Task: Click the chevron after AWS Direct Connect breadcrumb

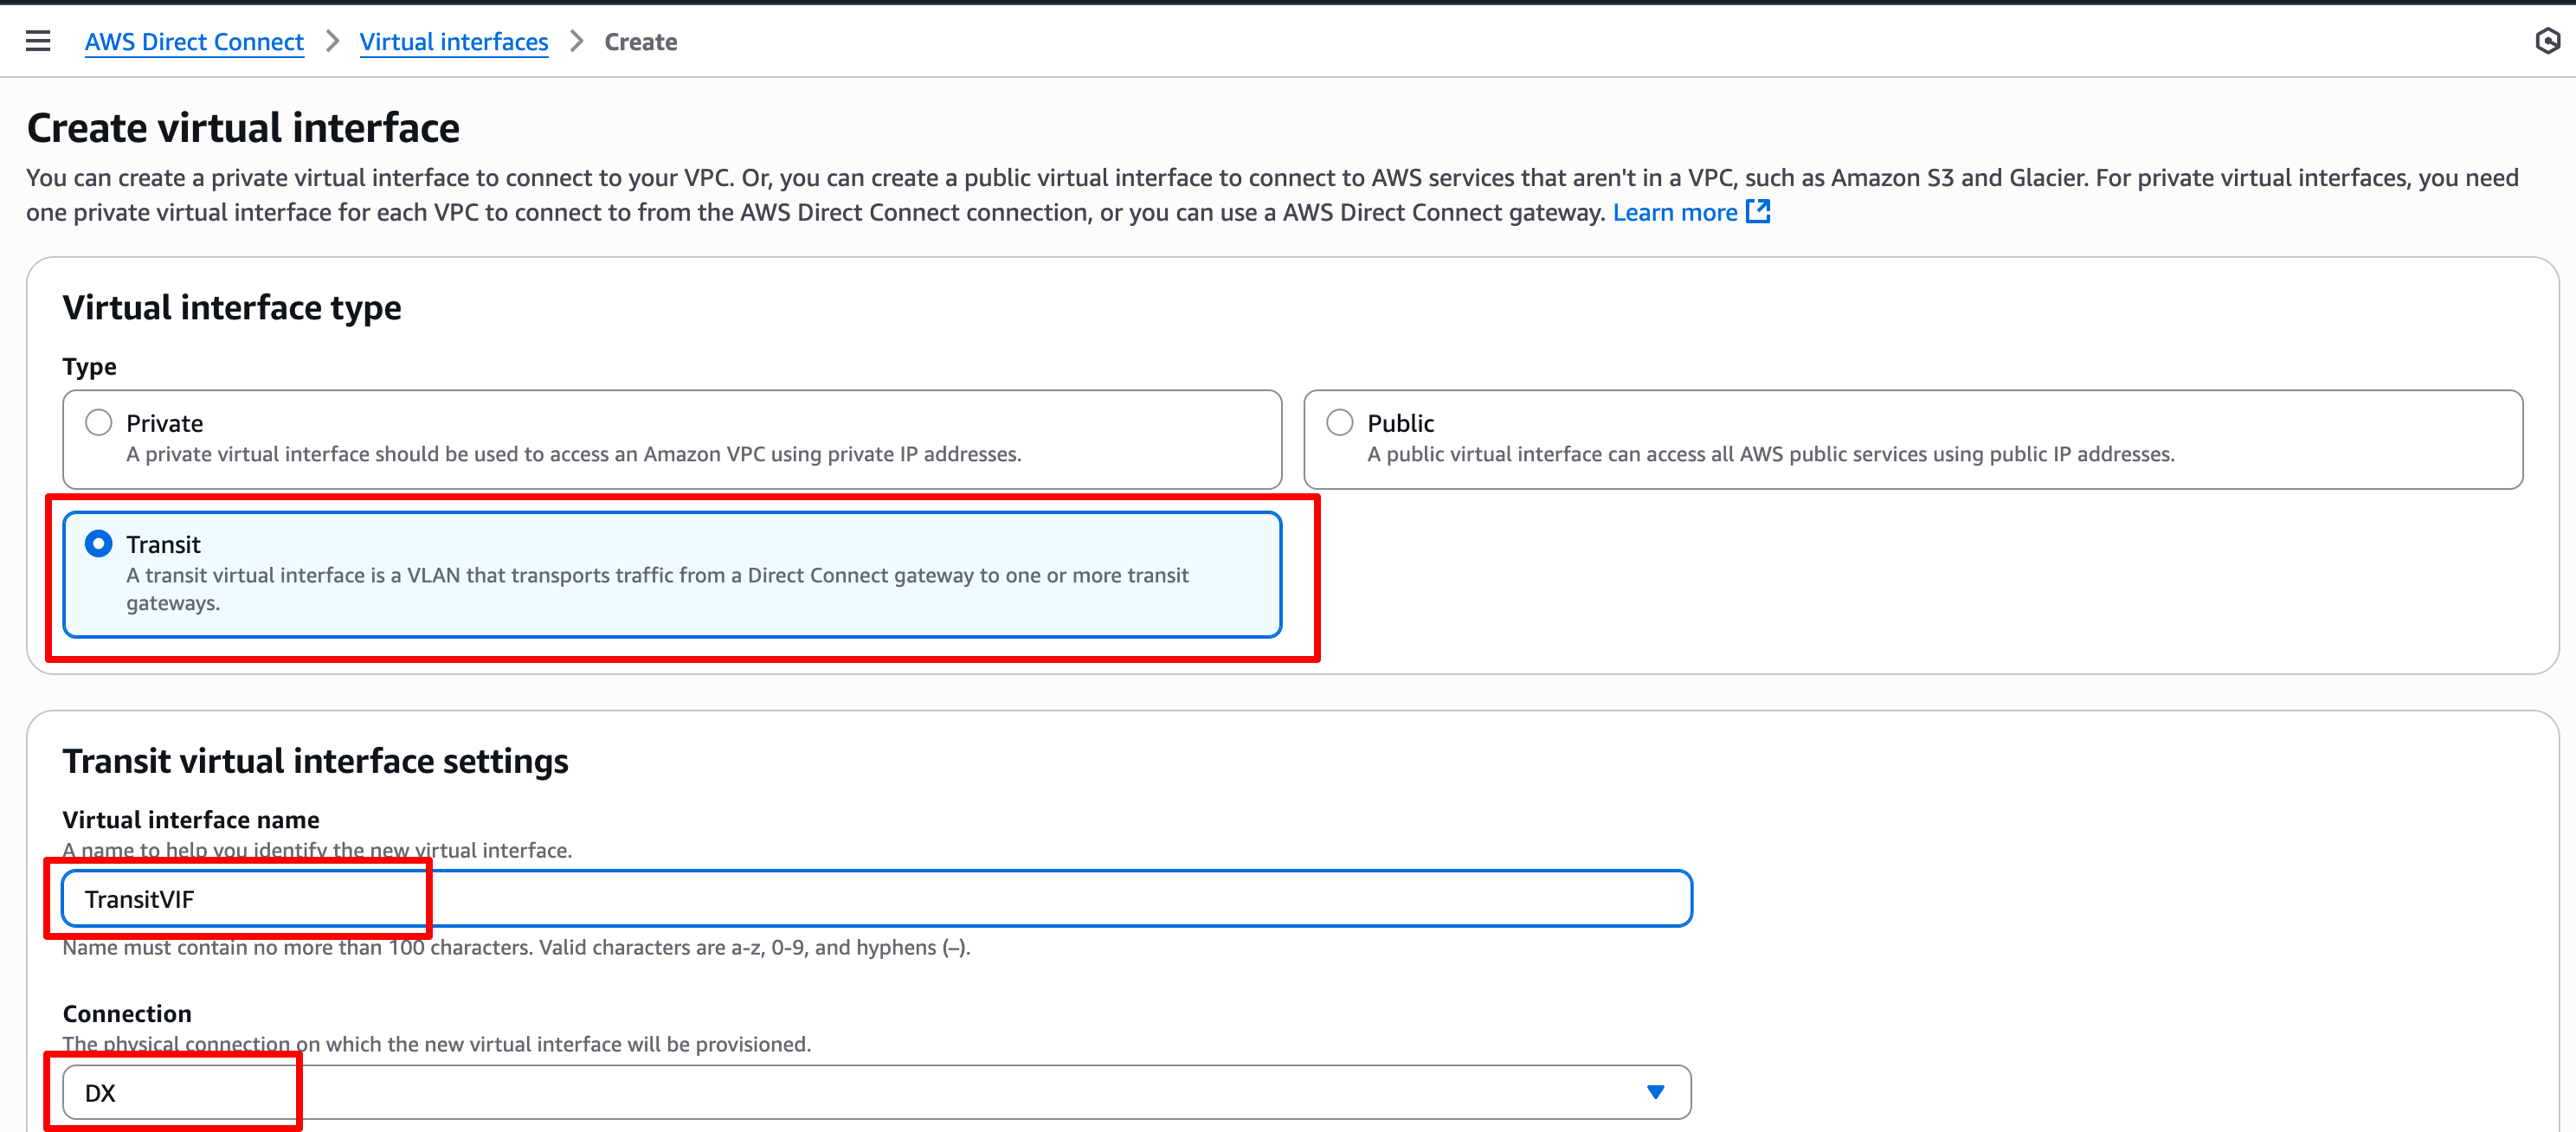Action: pos(332,42)
